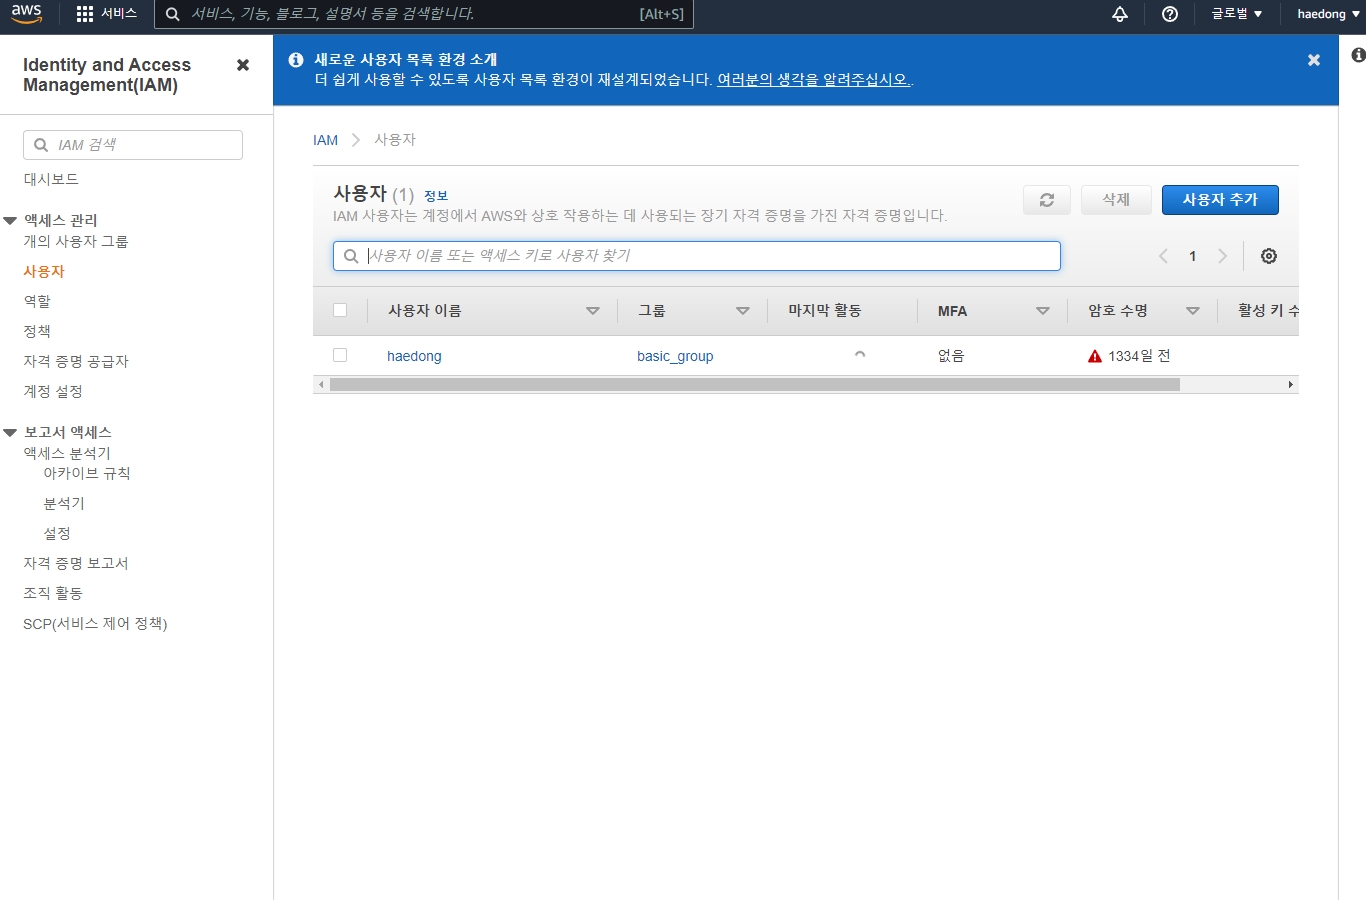1366x900 pixels.
Task: Dismiss the blue new user list banner
Action: pyautogui.click(x=1314, y=60)
